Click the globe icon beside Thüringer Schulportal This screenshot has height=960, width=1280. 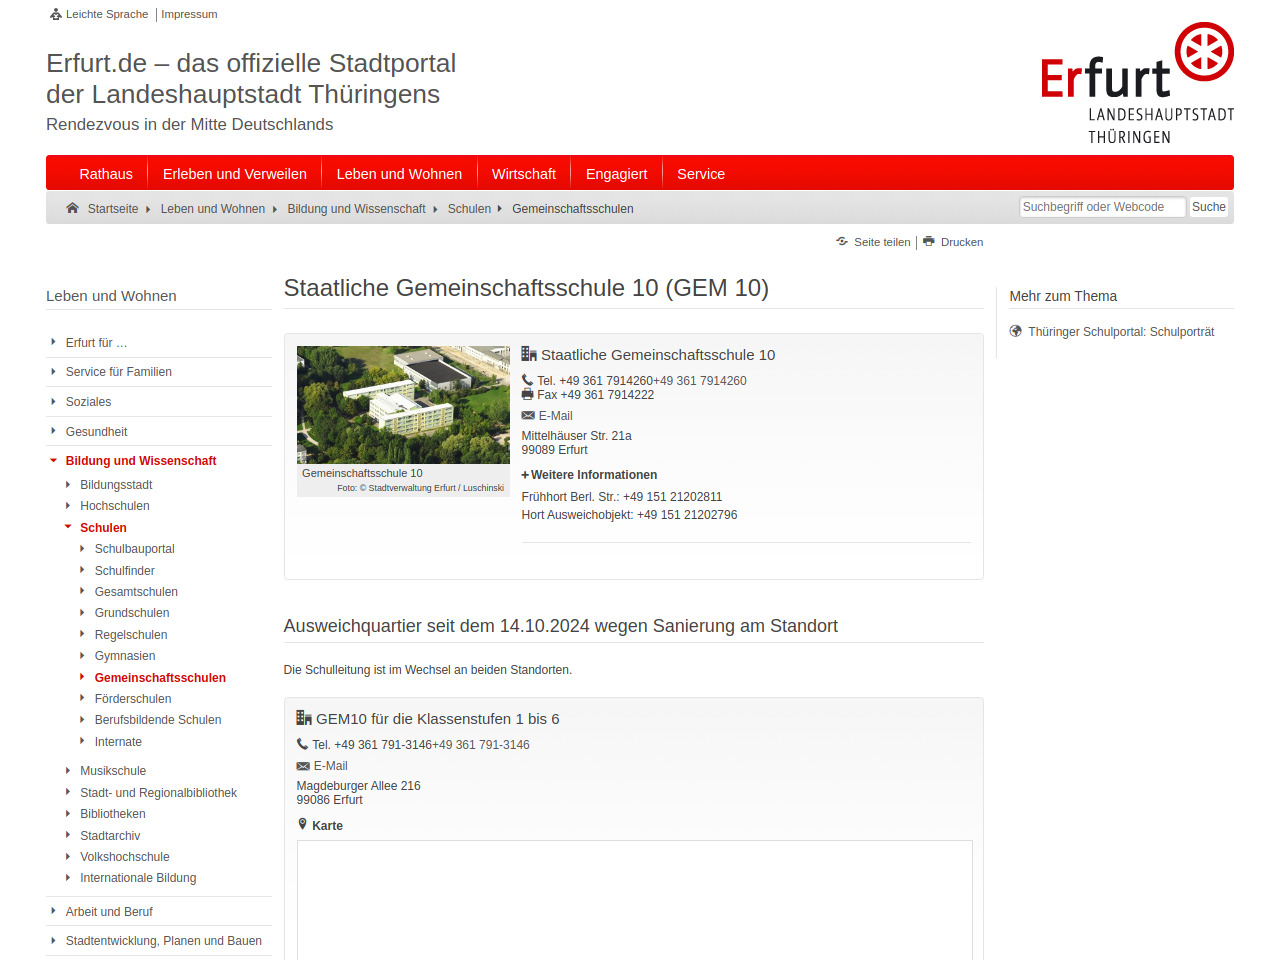1016,332
